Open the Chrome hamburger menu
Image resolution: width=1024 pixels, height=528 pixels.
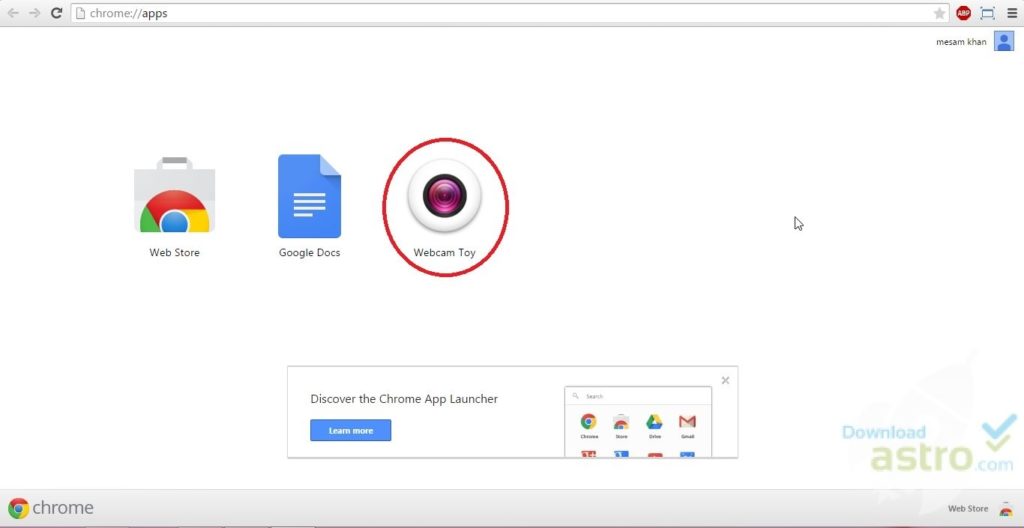1011,13
